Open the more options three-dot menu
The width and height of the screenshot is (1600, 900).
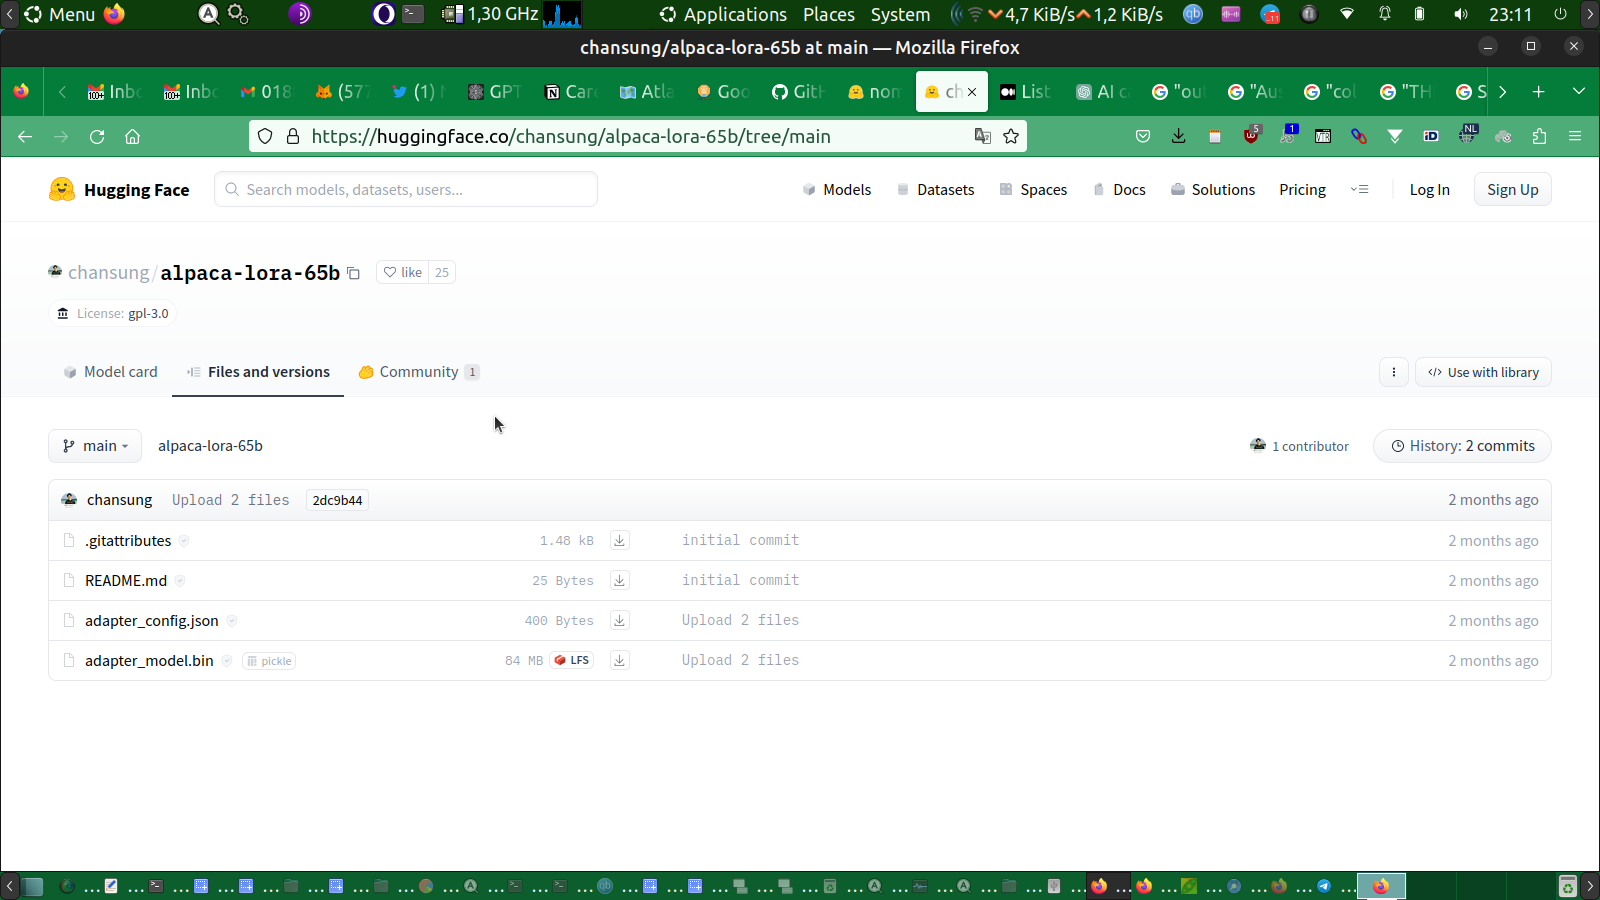(x=1394, y=372)
